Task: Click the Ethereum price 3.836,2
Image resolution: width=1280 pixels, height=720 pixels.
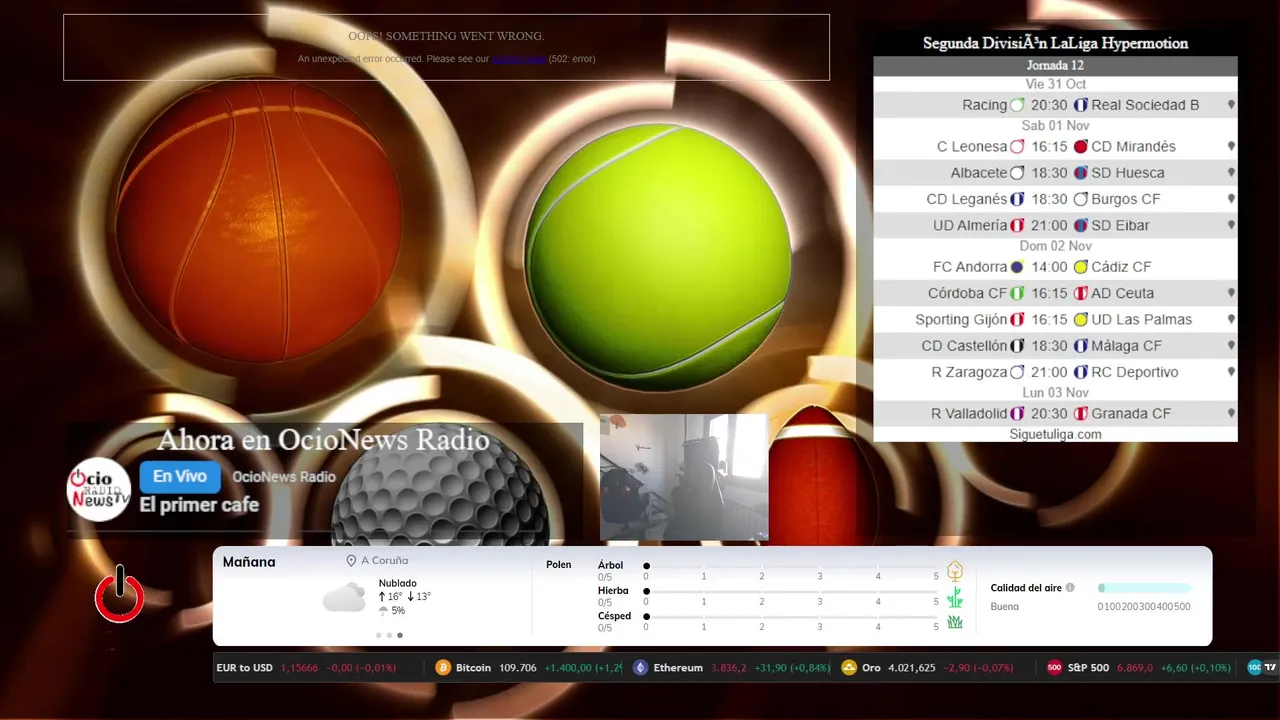Action: (x=729, y=668)
